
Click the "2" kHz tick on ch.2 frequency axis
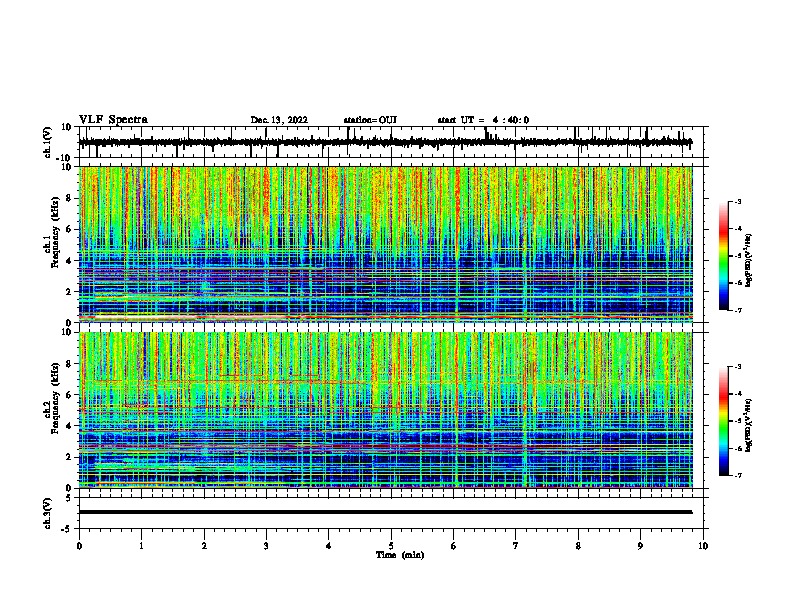pyautogui.click(x=69, y=457)
